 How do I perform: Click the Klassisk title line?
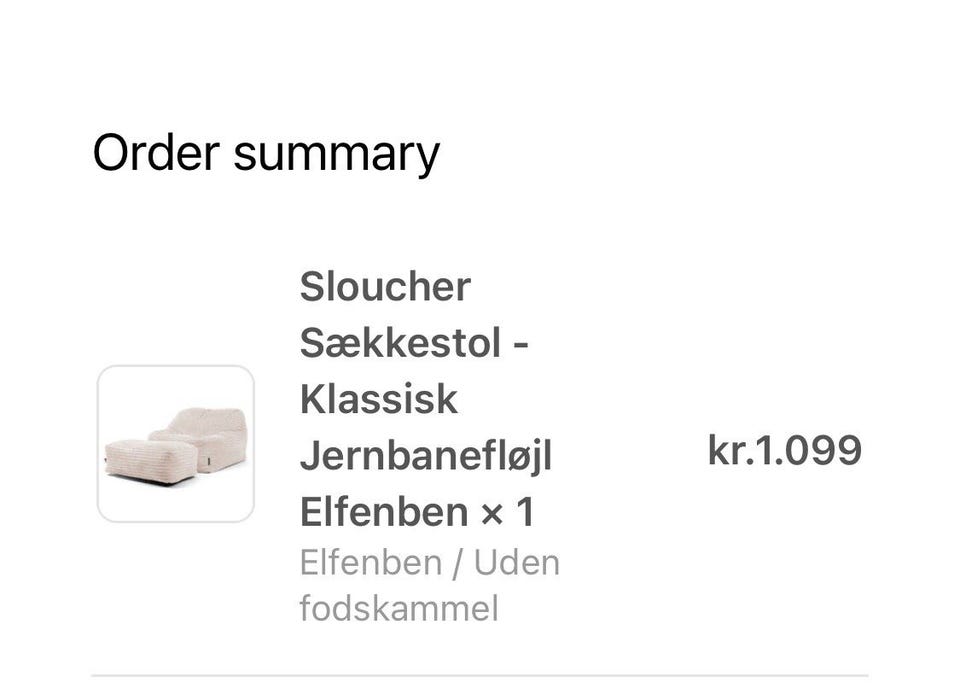click(x=378, y=399)
